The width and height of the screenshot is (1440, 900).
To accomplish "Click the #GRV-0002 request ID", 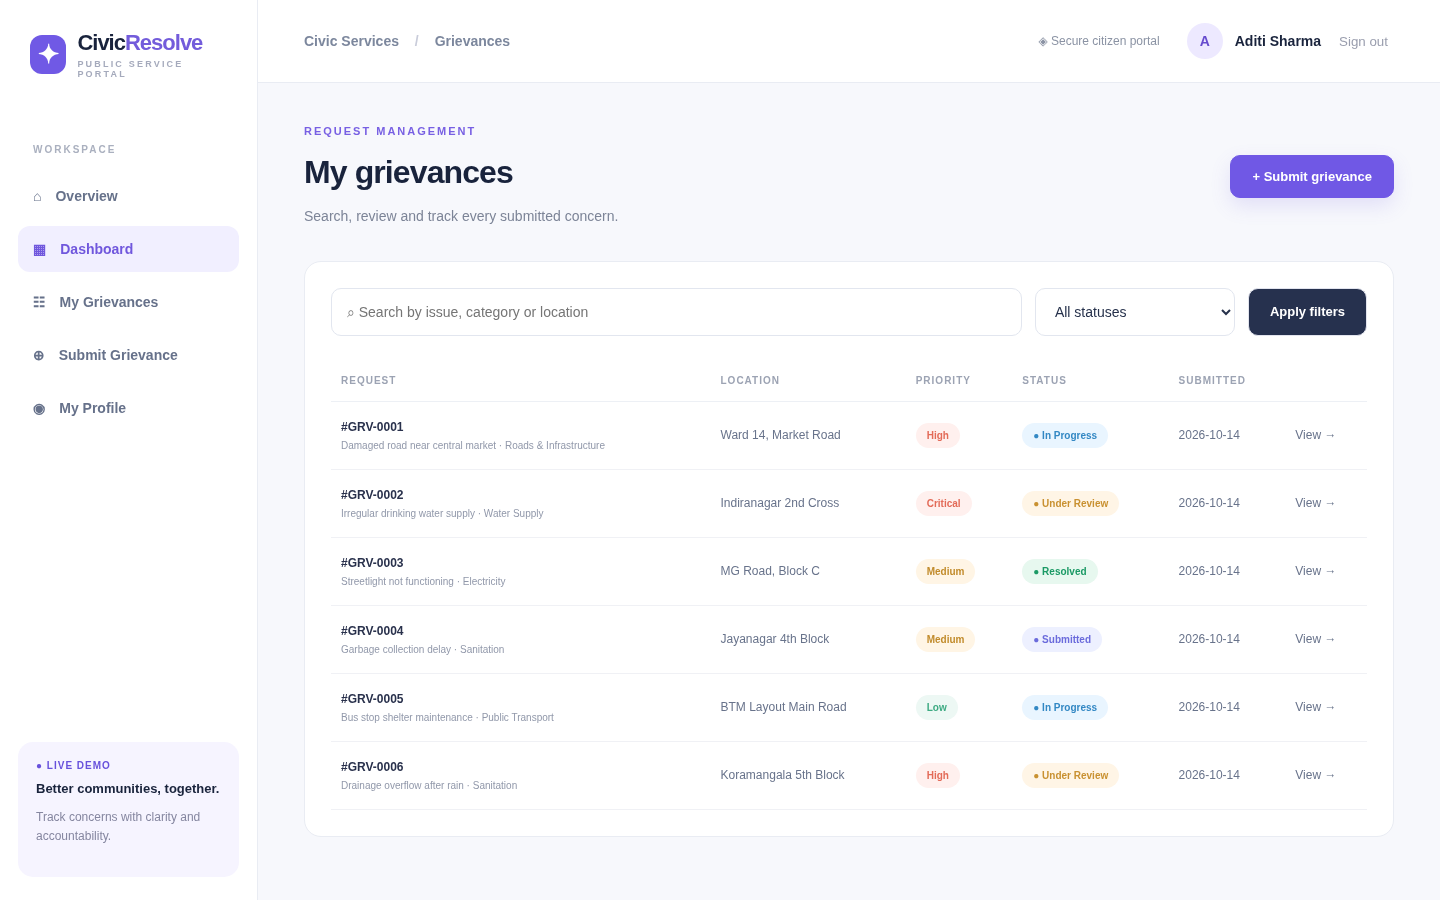I will pyautogui.click(x=372, y=495).
